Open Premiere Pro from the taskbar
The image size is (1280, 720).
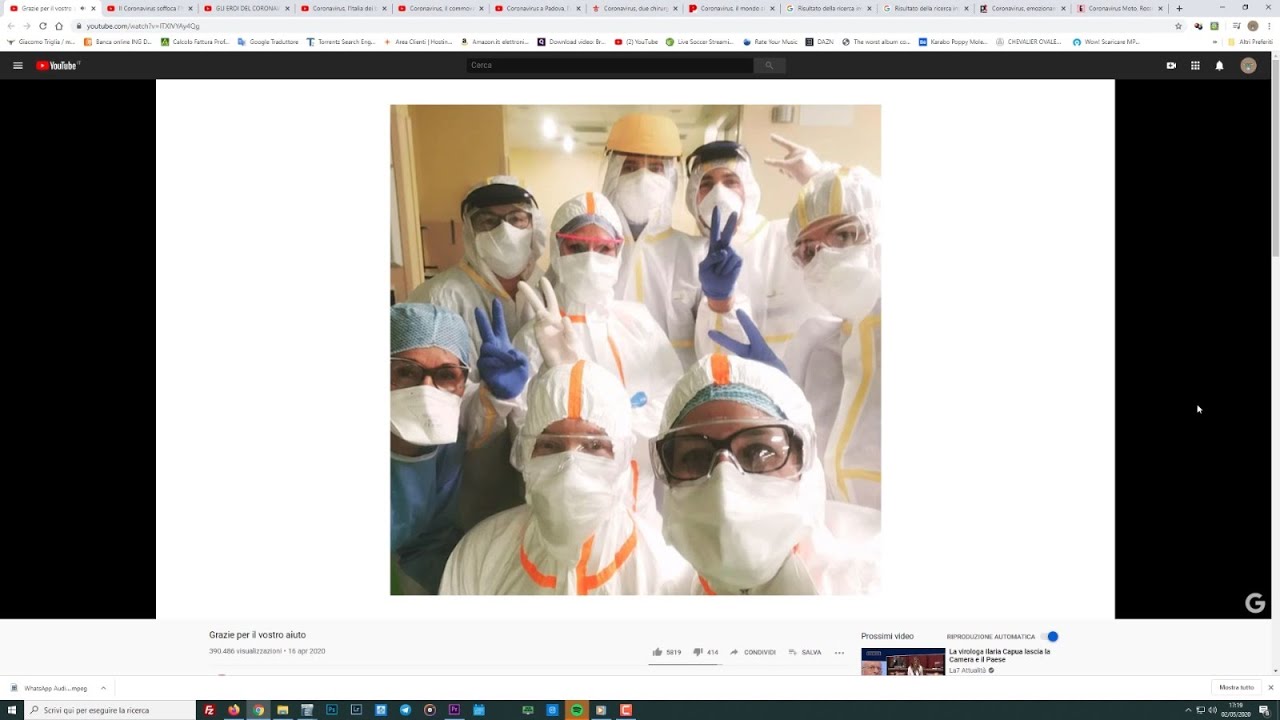point(454,710)
